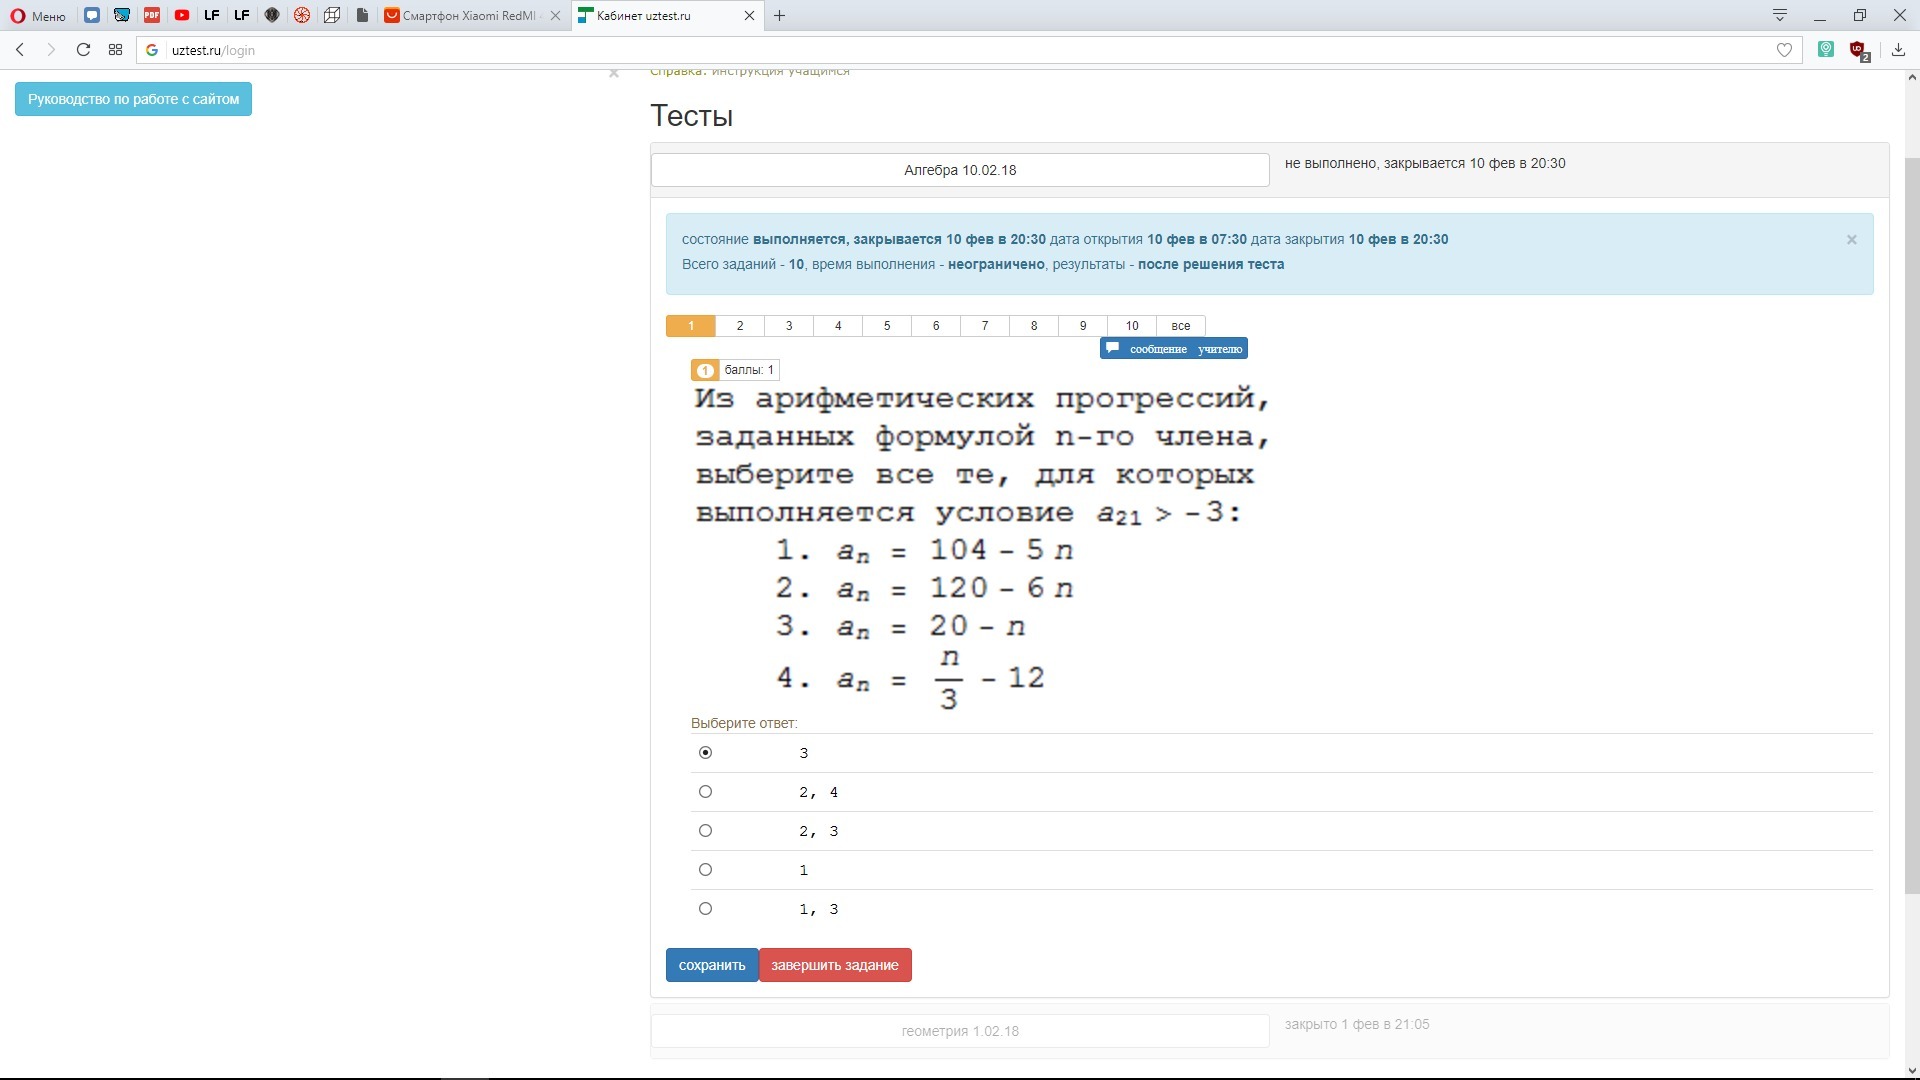This screenshot has height=1080, width=1920.
Task: Switch to question tab 5
Action: (x=887, y=326)
